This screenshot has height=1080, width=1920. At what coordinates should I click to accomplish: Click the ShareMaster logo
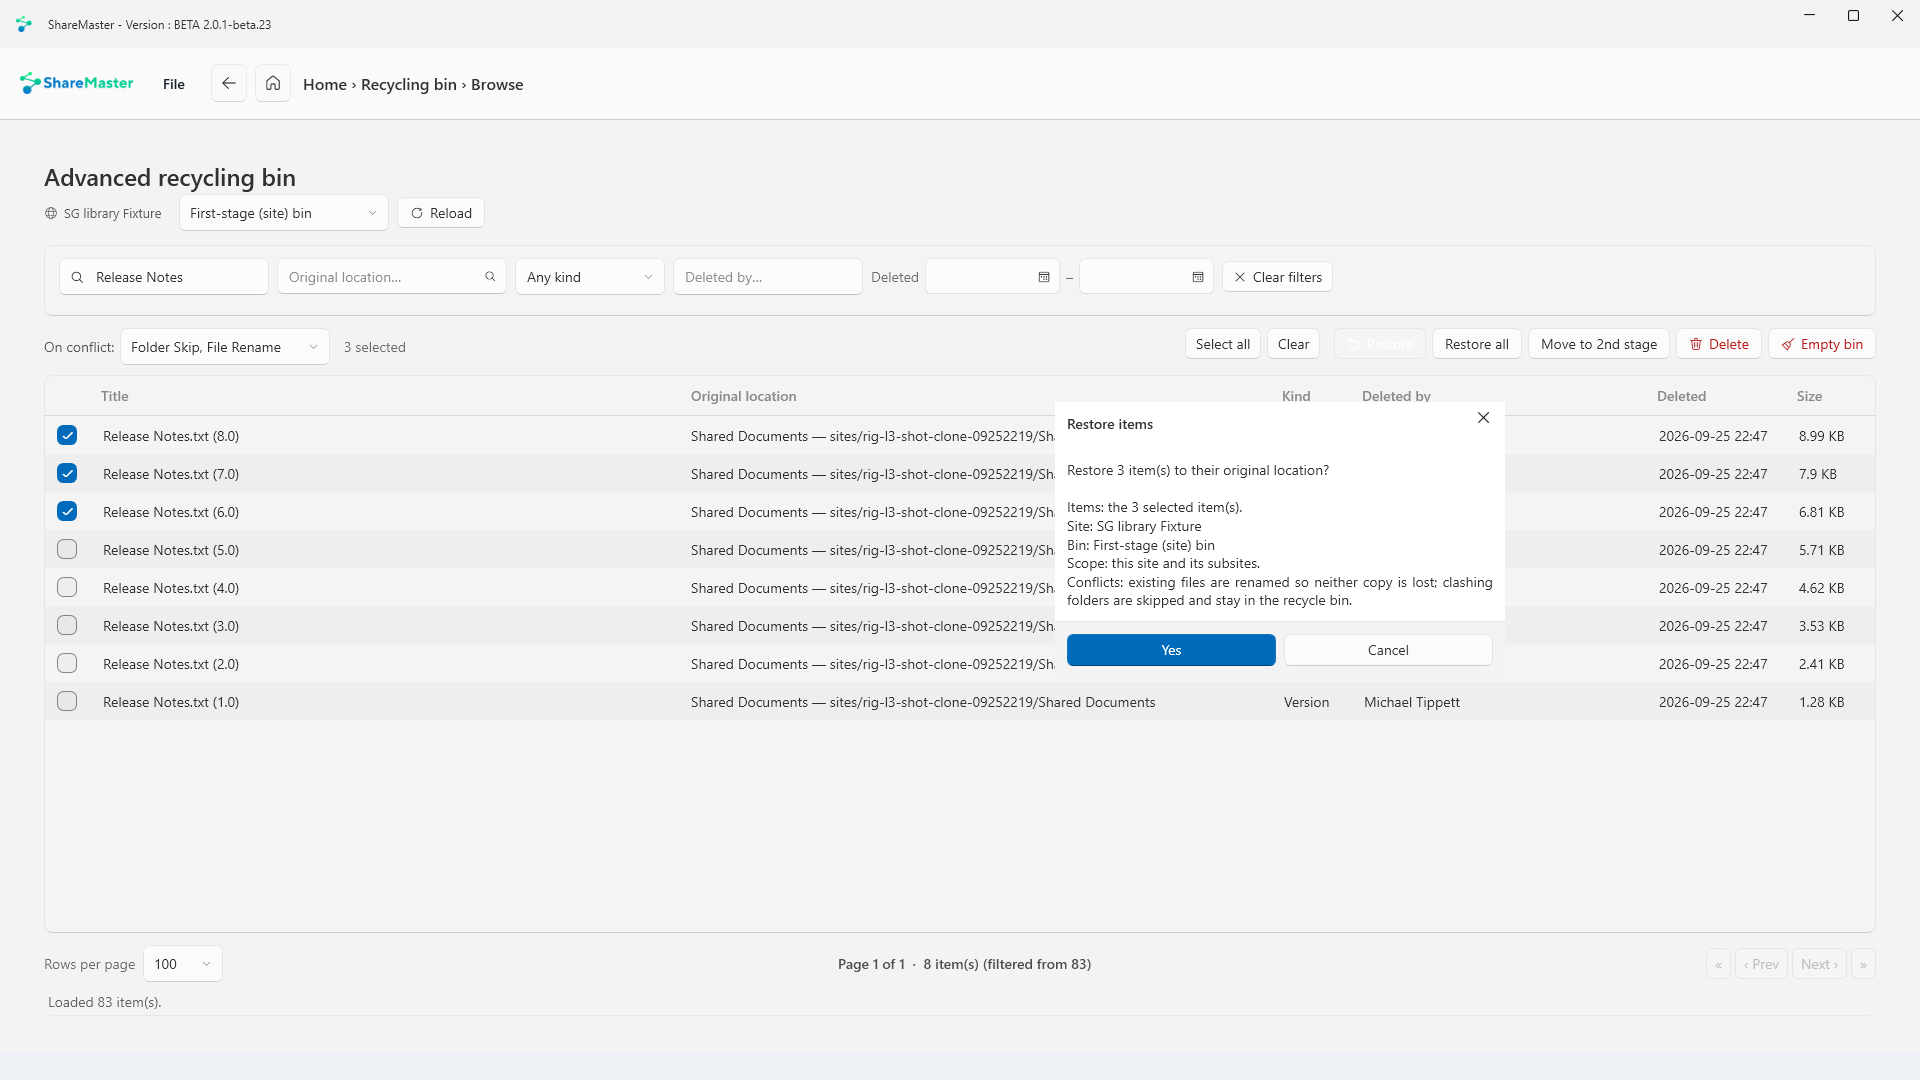(x=77, y=83)
